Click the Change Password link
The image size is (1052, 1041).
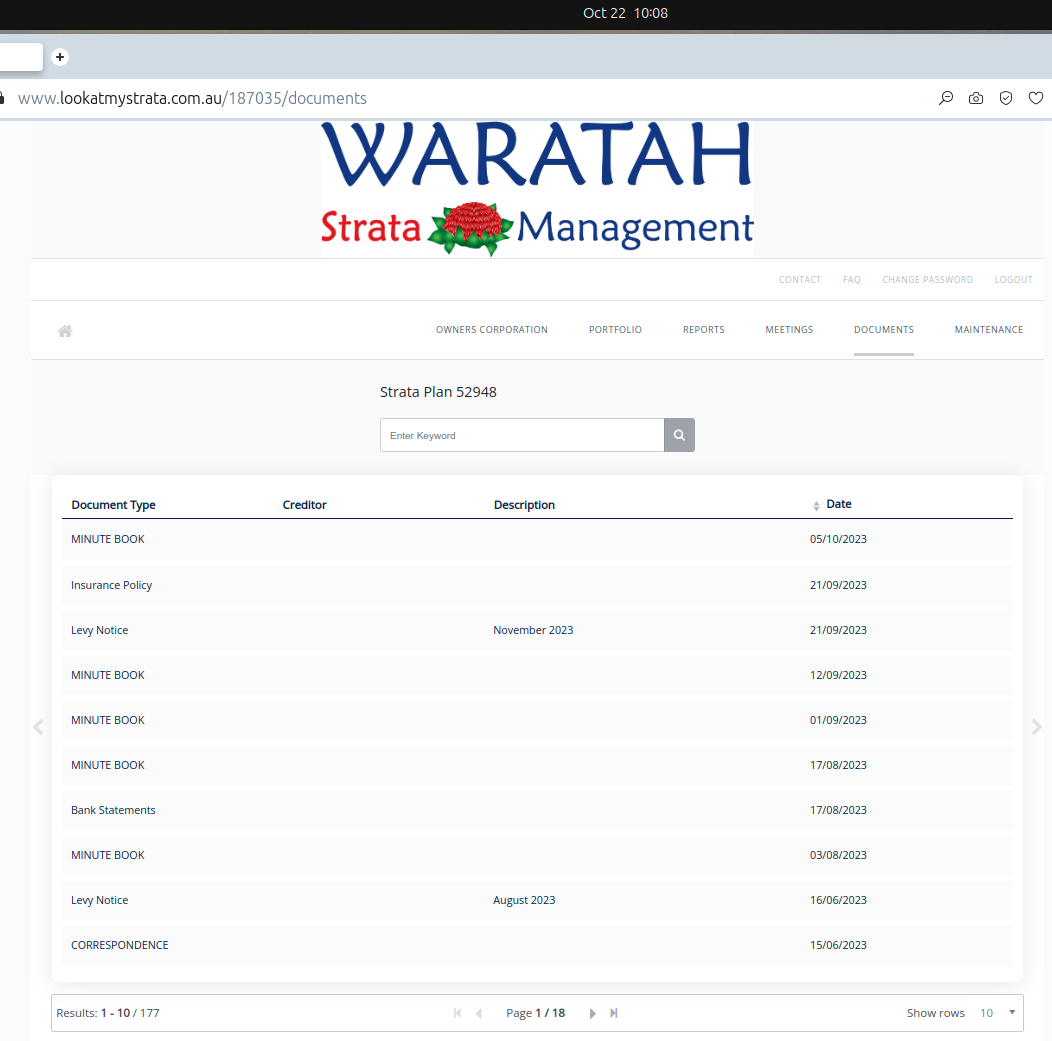927,280
